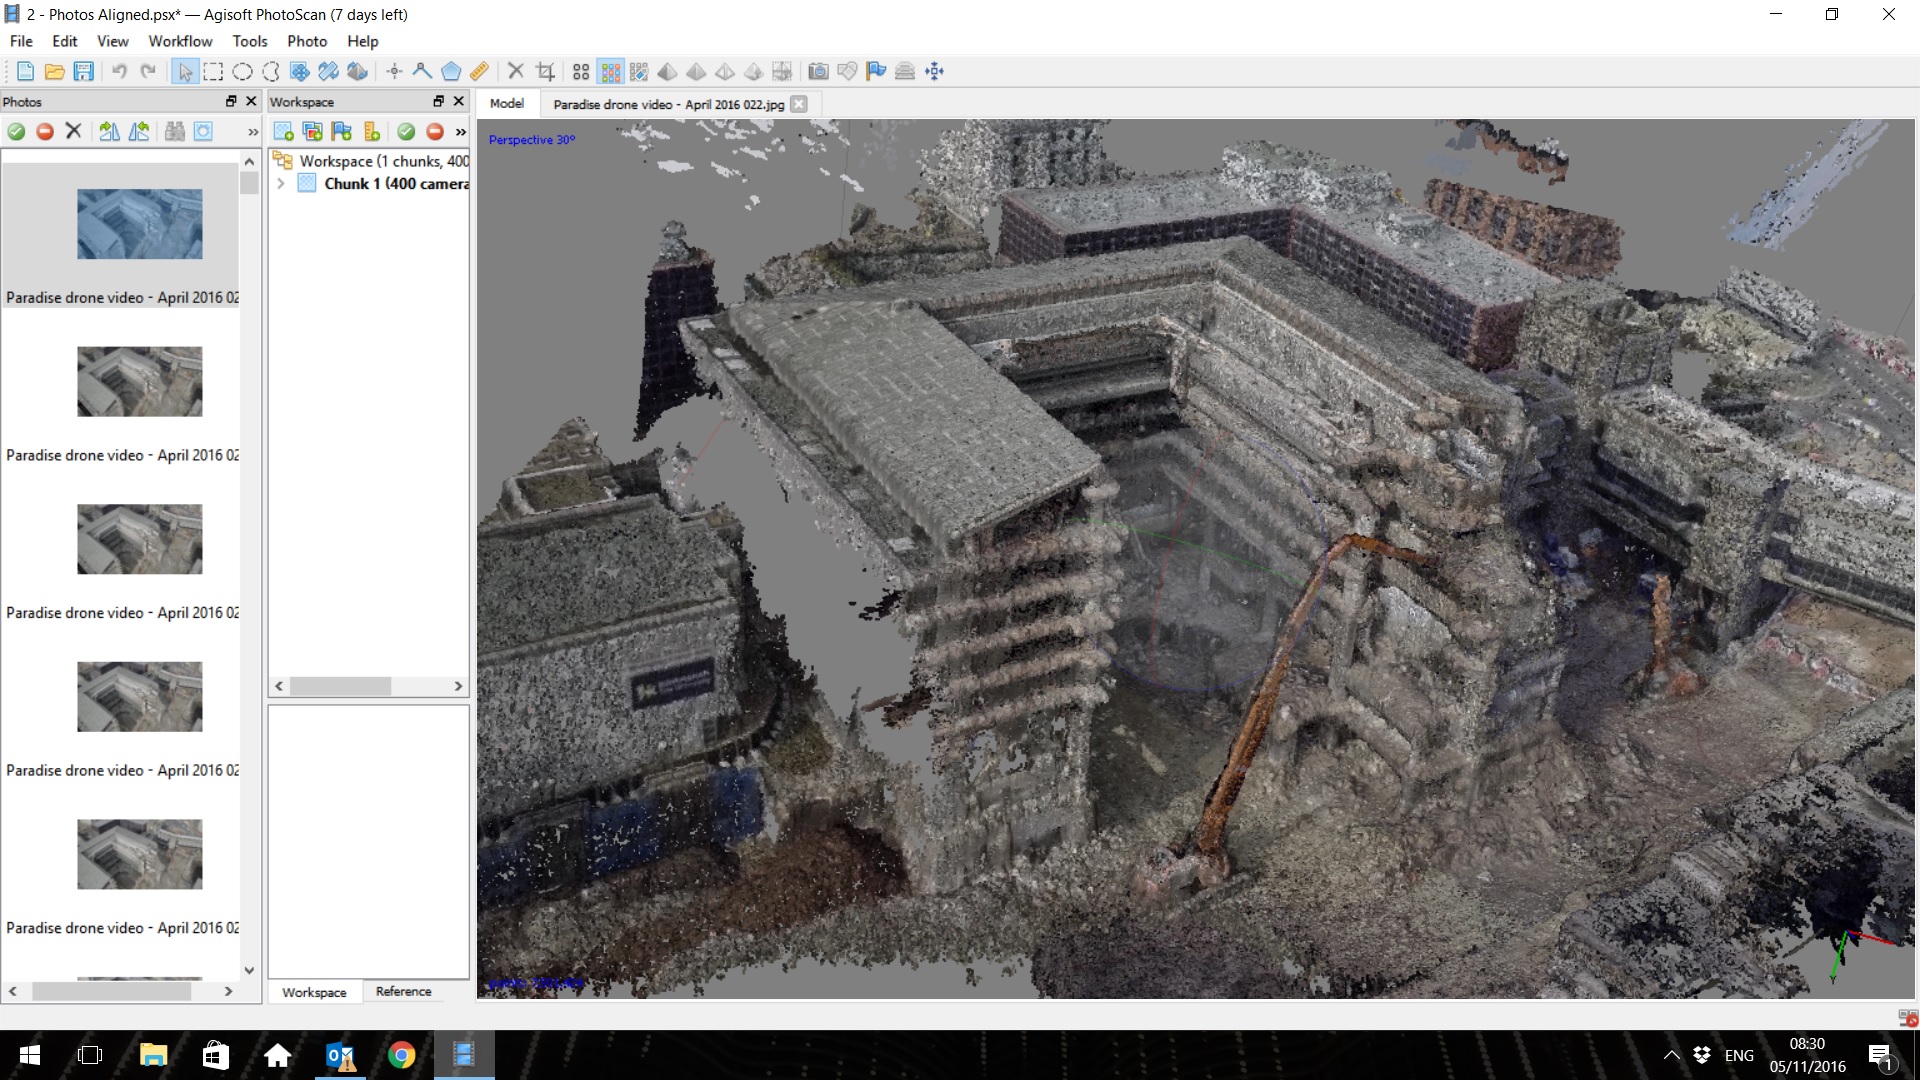The width and height of the screenshot is (1920, 1080).
Task: Select the Rectangle Selection tool
Action: (213, 71)
